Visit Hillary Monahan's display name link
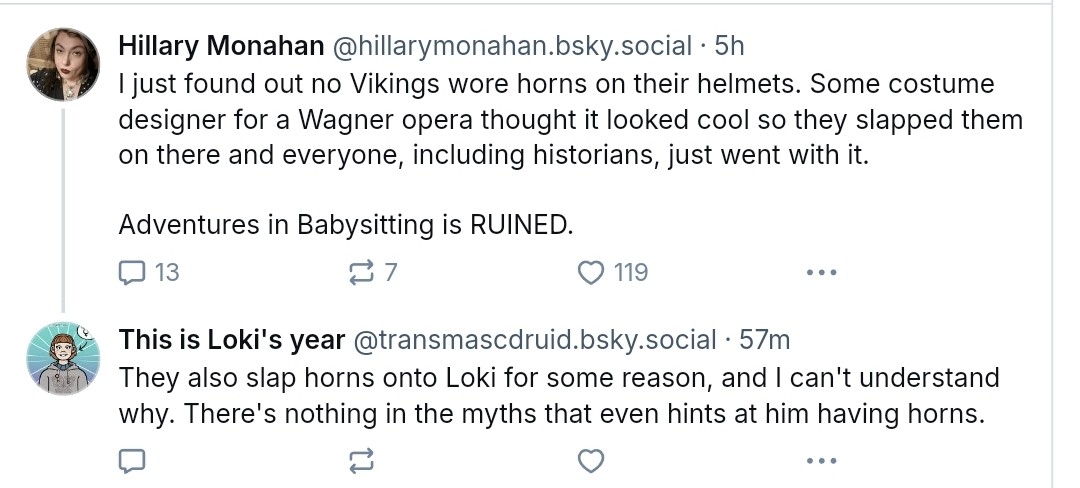Image resolution: width=1080 pixels, height=488 pixels. pyautogui.click(x=221, y=46)
